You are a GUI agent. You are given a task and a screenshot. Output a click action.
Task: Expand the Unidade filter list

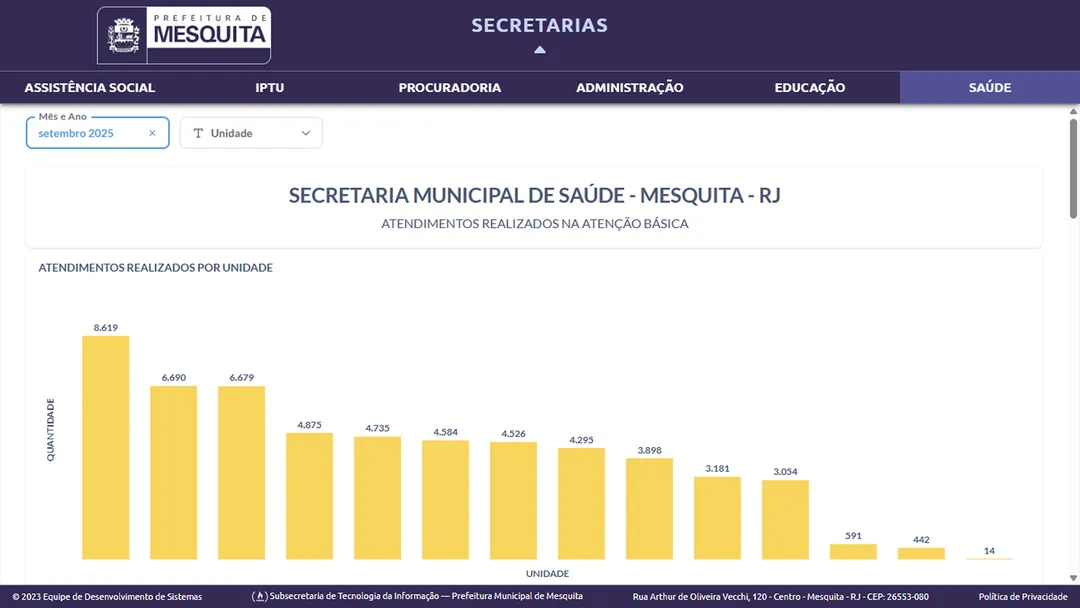(250, 132)
